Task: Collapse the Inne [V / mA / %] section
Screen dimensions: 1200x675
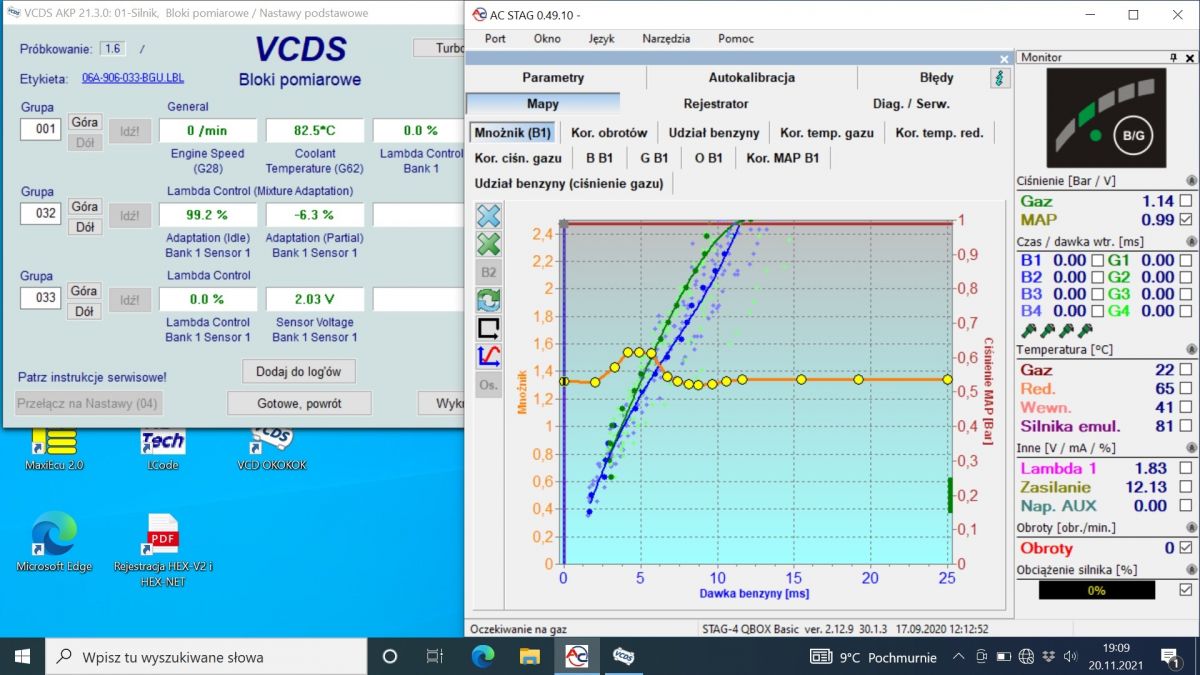Action: coord(1191,448)
